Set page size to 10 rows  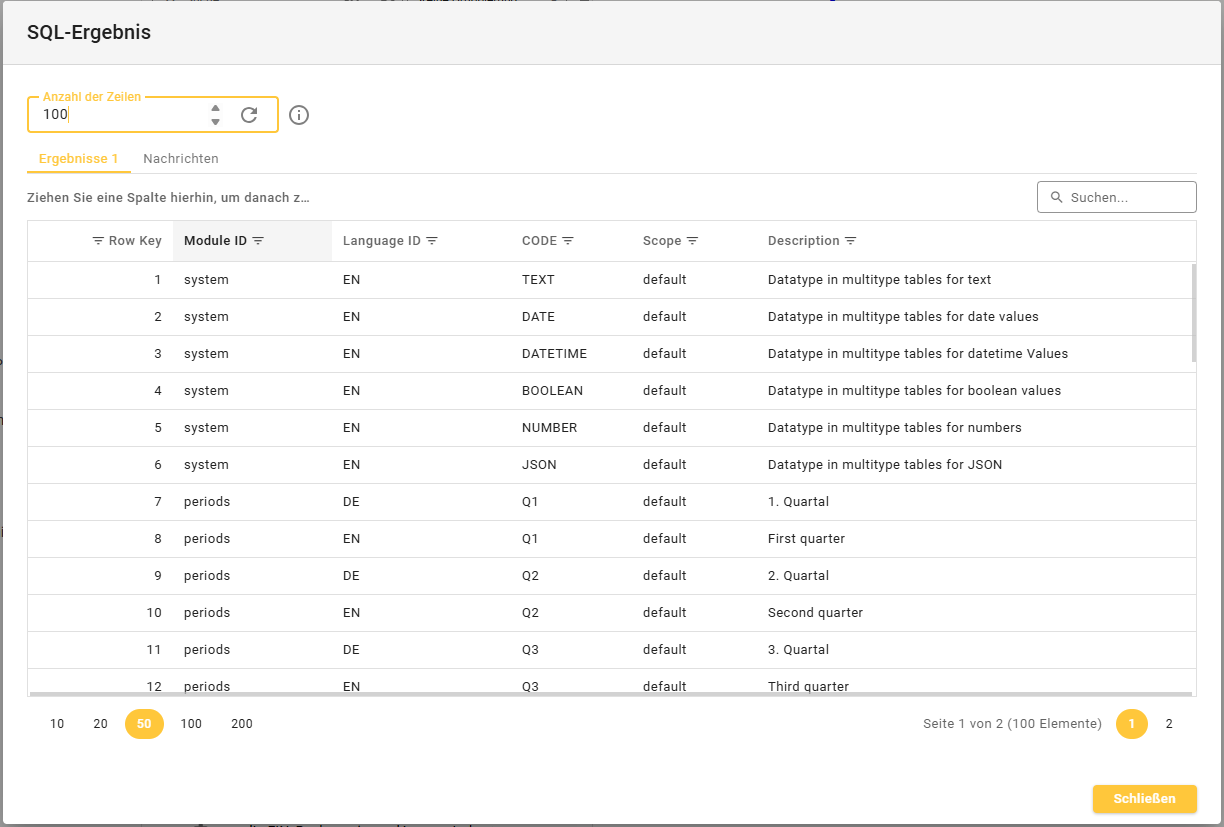coord(57,724)
